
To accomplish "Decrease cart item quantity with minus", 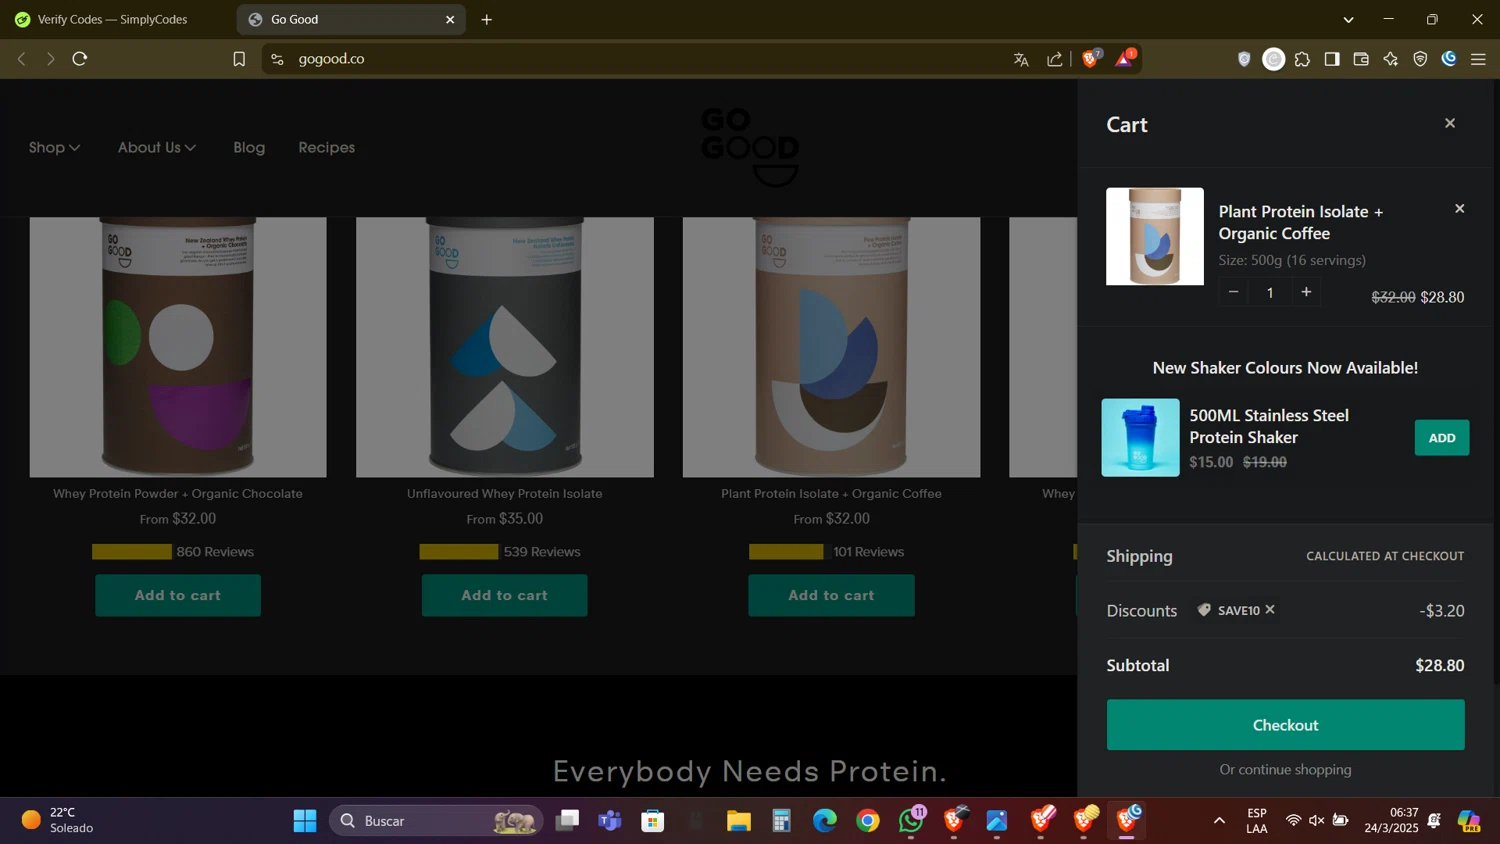I will coord(1233,292).
